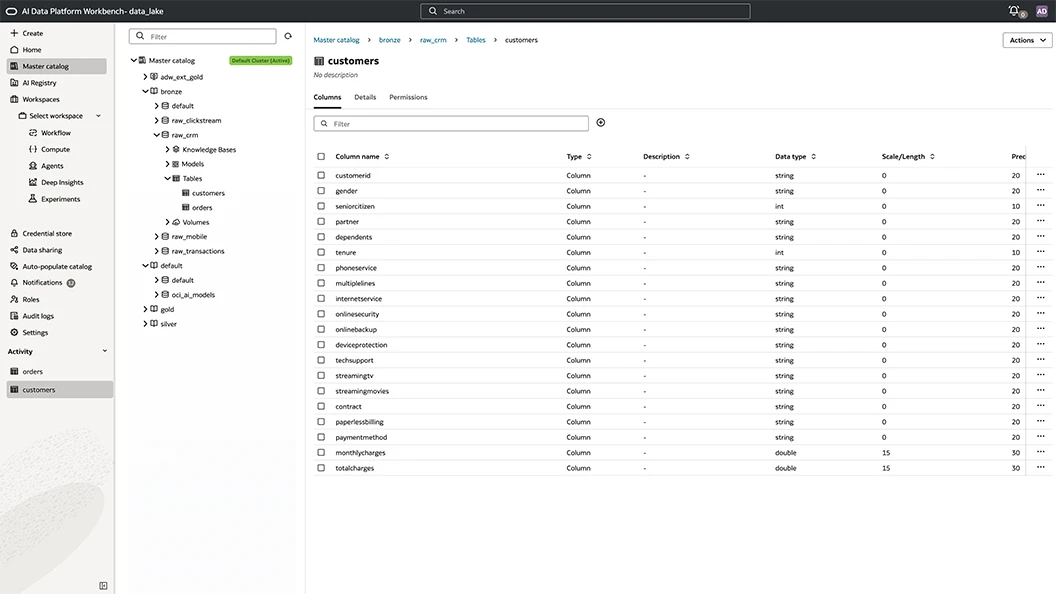Open Compute in sidebar
1056x594 pixels.
click(49, 150)
